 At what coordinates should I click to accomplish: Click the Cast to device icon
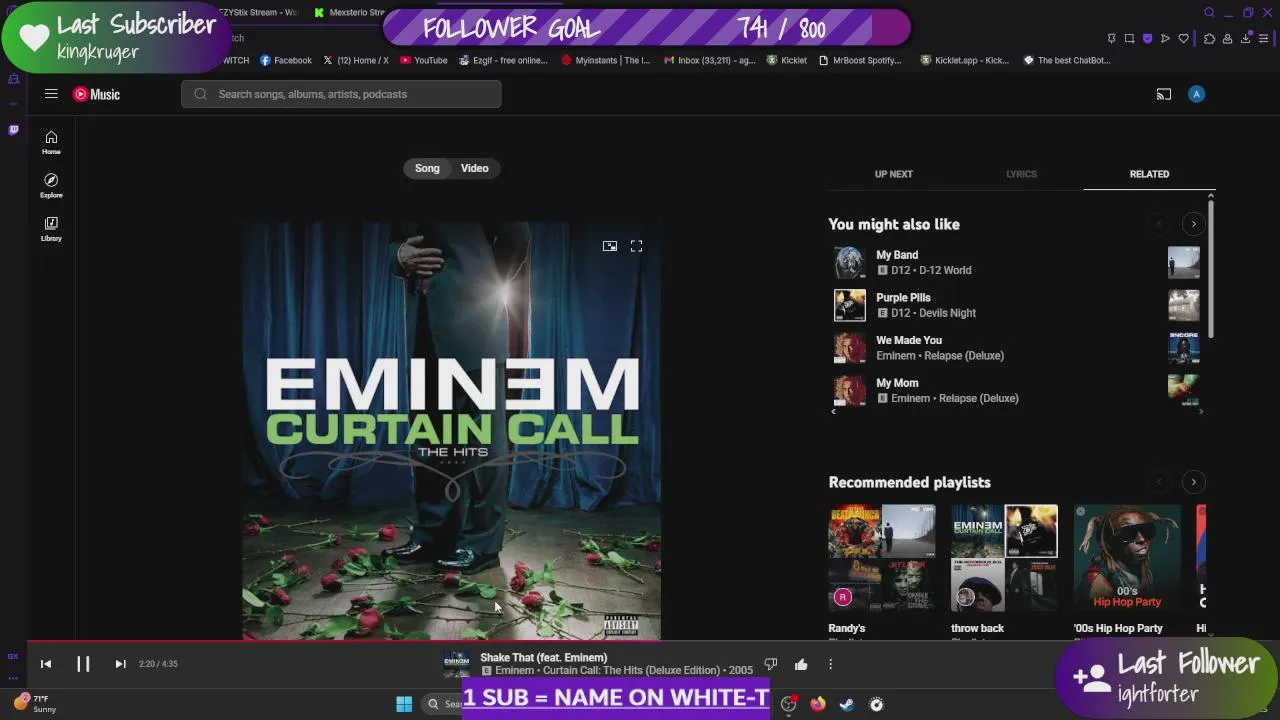pyautogui.click(x=1164, y=94)
